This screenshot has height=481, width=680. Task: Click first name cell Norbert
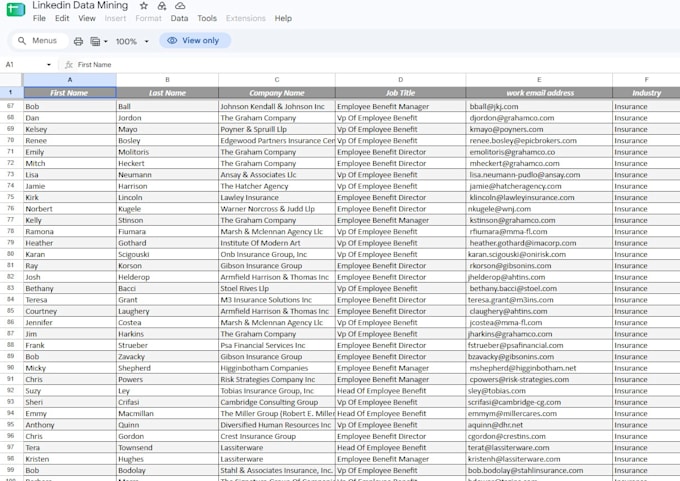click(70, 209)
